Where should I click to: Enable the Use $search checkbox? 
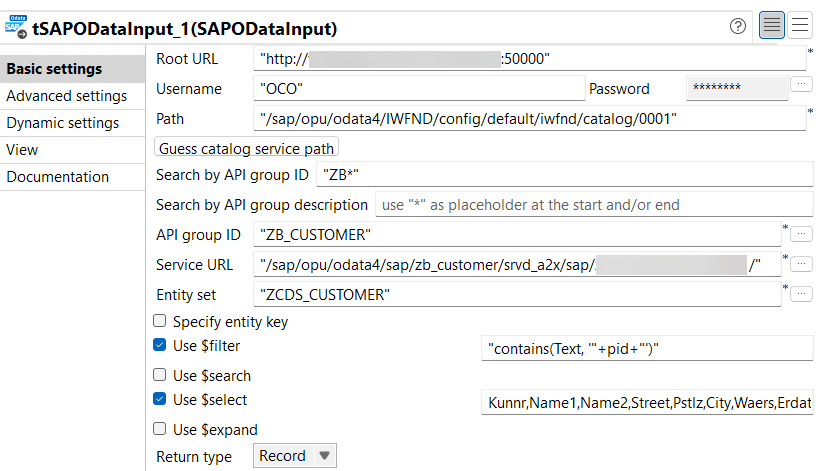click(x=159, y=376)
